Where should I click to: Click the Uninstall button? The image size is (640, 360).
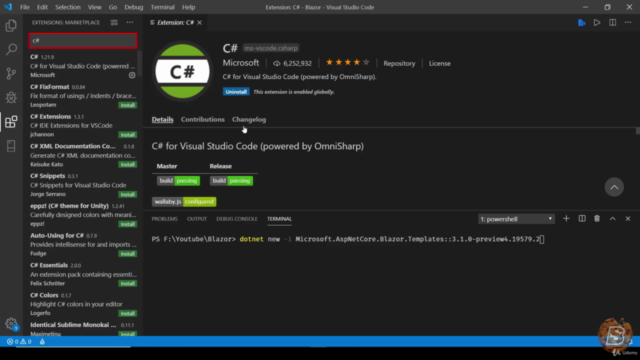[x=236, y=92]
